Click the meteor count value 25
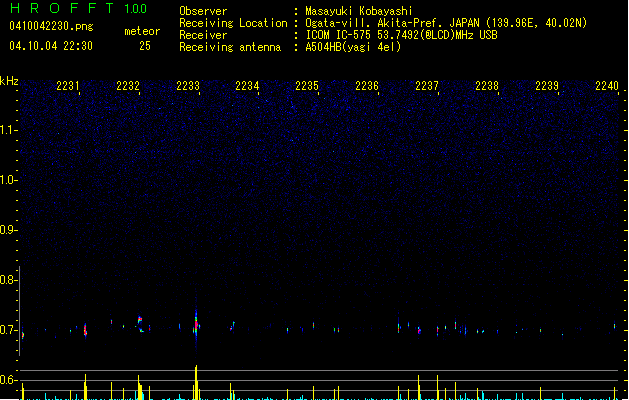 coord(145,46)
